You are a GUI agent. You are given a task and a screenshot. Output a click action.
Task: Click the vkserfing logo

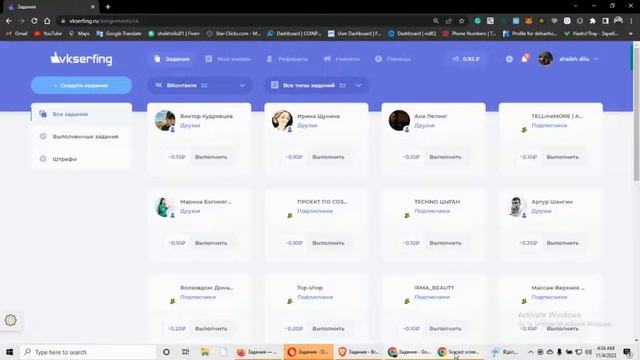point(81,59)
